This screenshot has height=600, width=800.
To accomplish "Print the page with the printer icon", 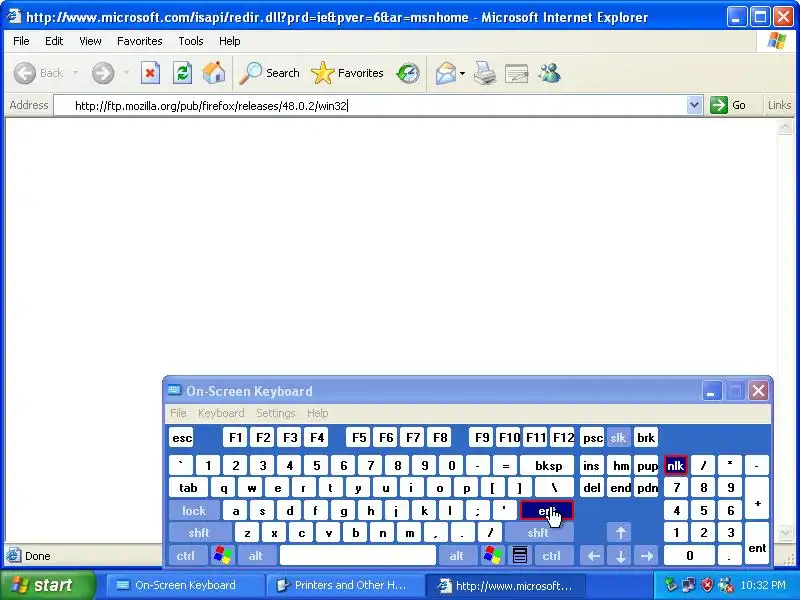I will tap(484, 73).
